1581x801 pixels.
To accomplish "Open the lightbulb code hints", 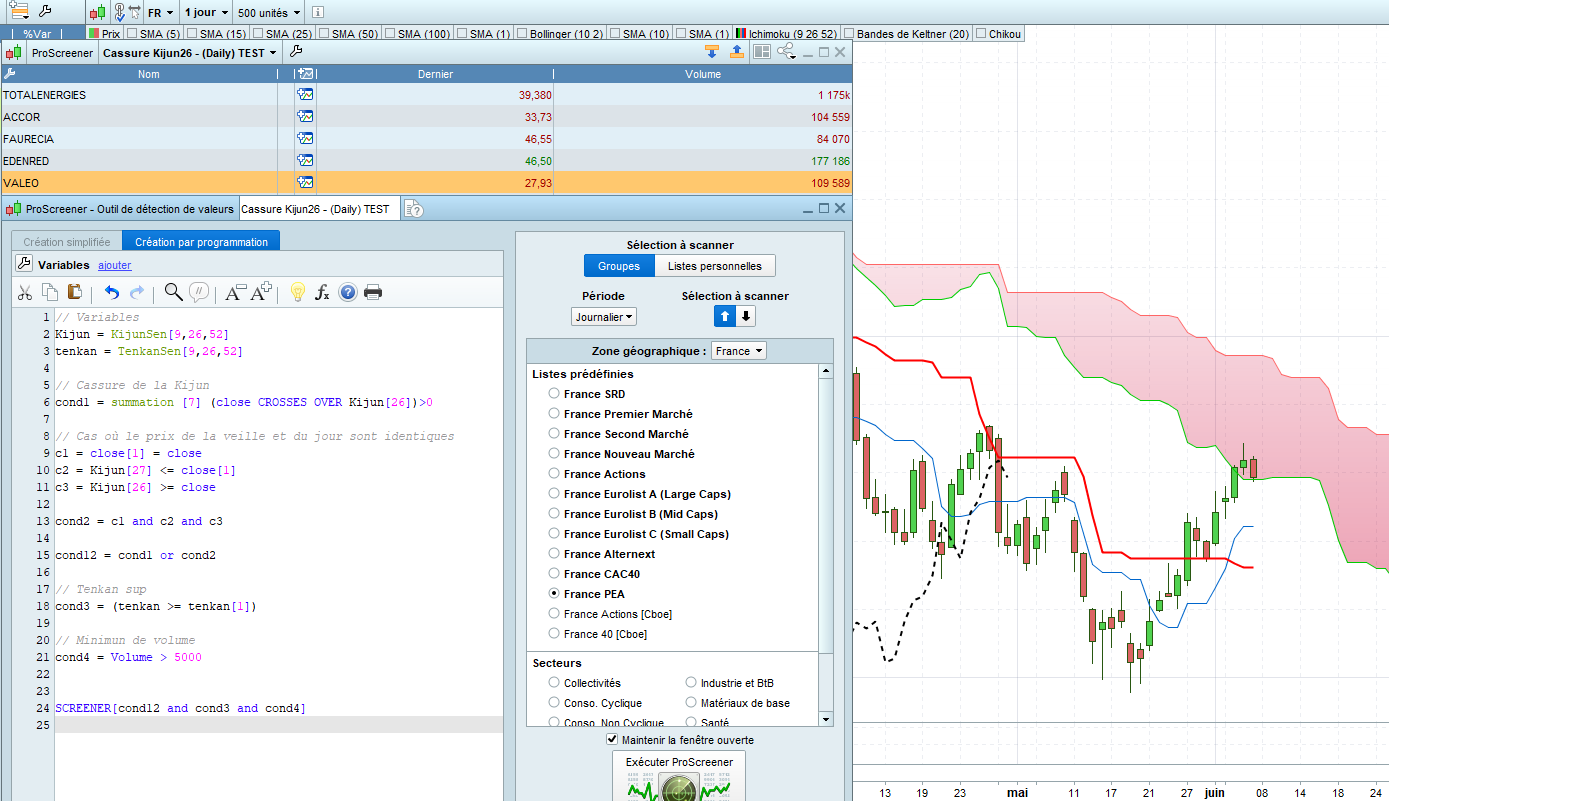I will (297, 292).
